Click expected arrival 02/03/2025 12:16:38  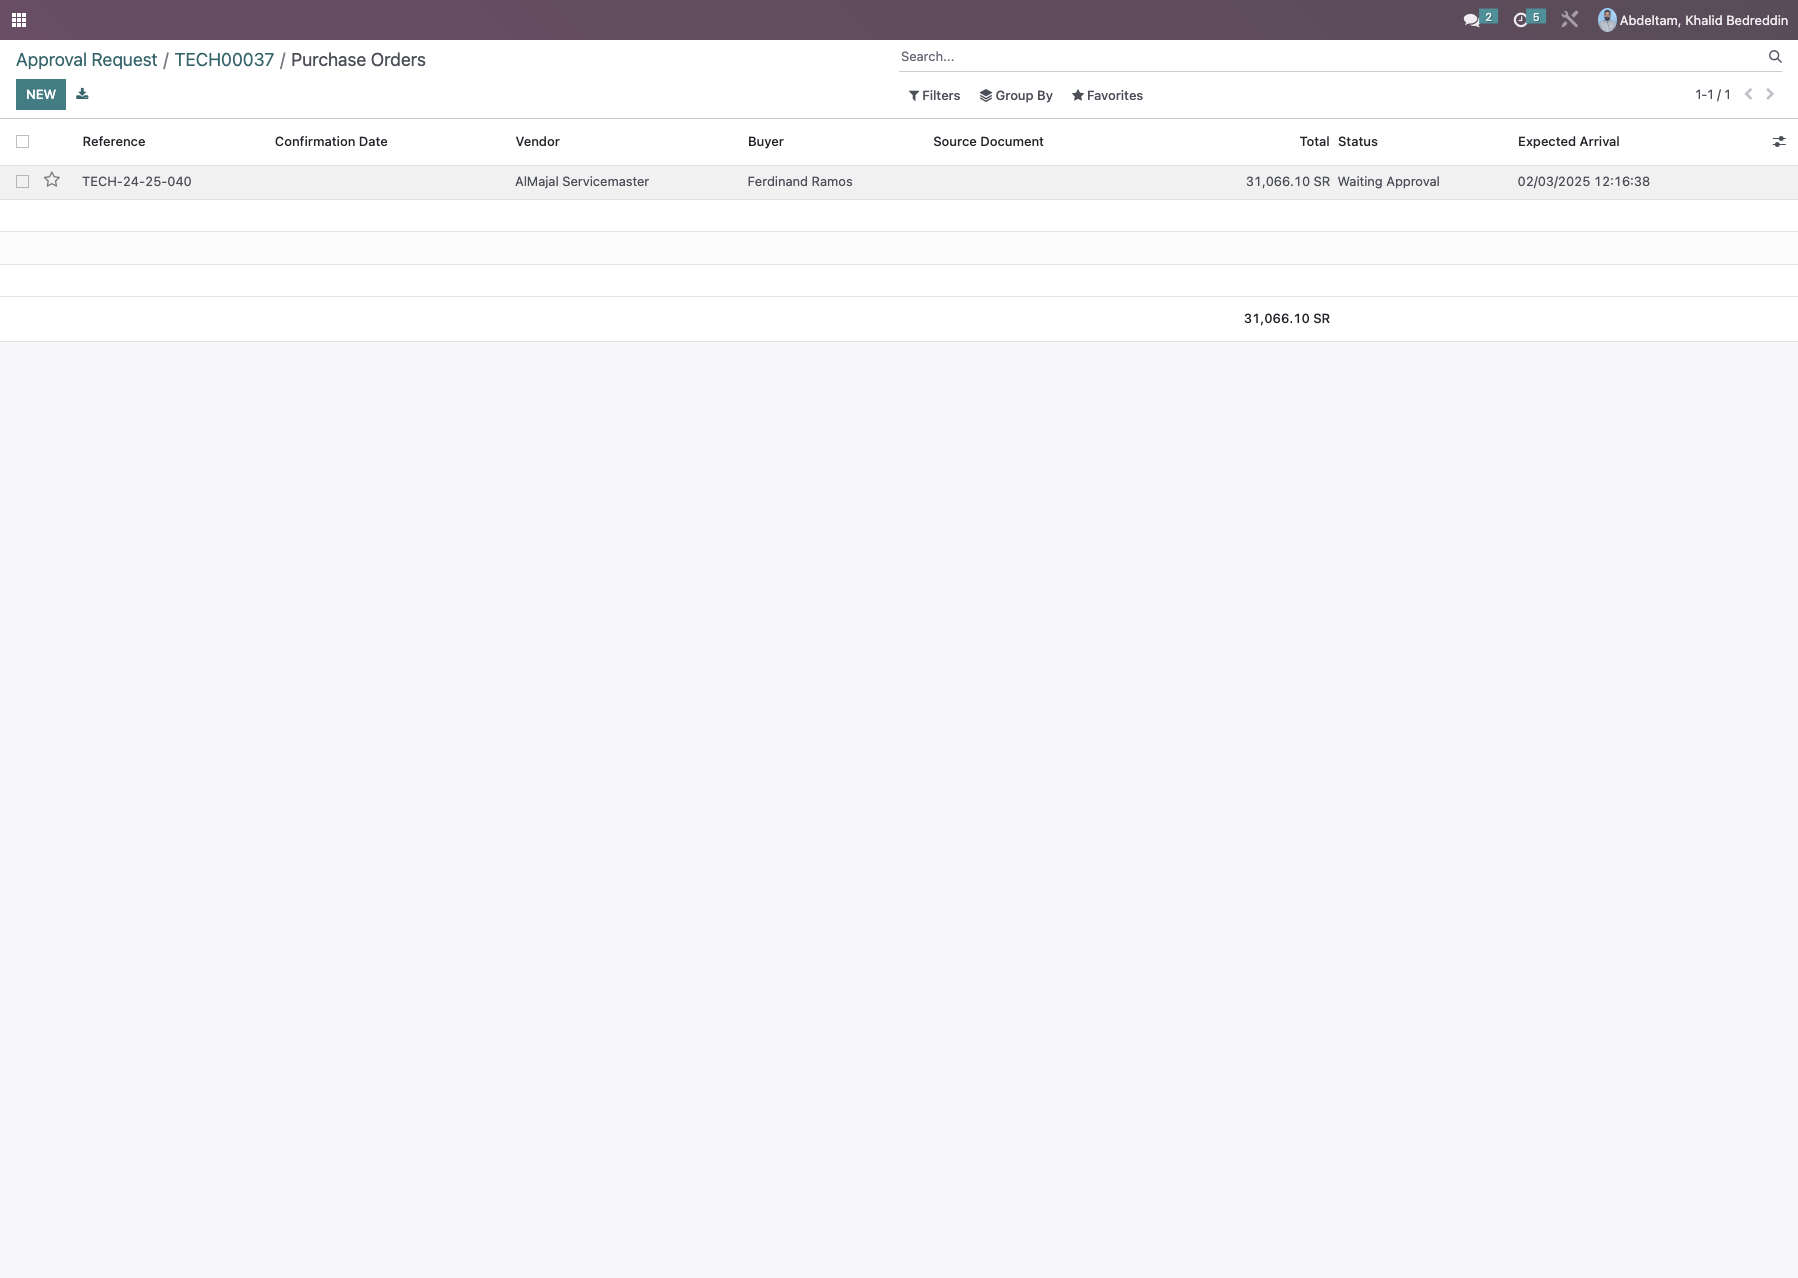(1584, 182)
